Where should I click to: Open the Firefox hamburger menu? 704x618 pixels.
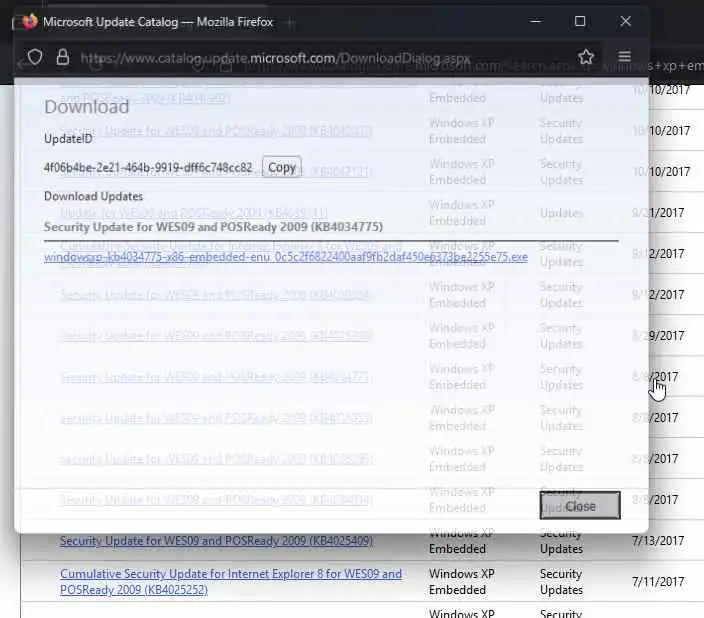click(x=625, y=57)
